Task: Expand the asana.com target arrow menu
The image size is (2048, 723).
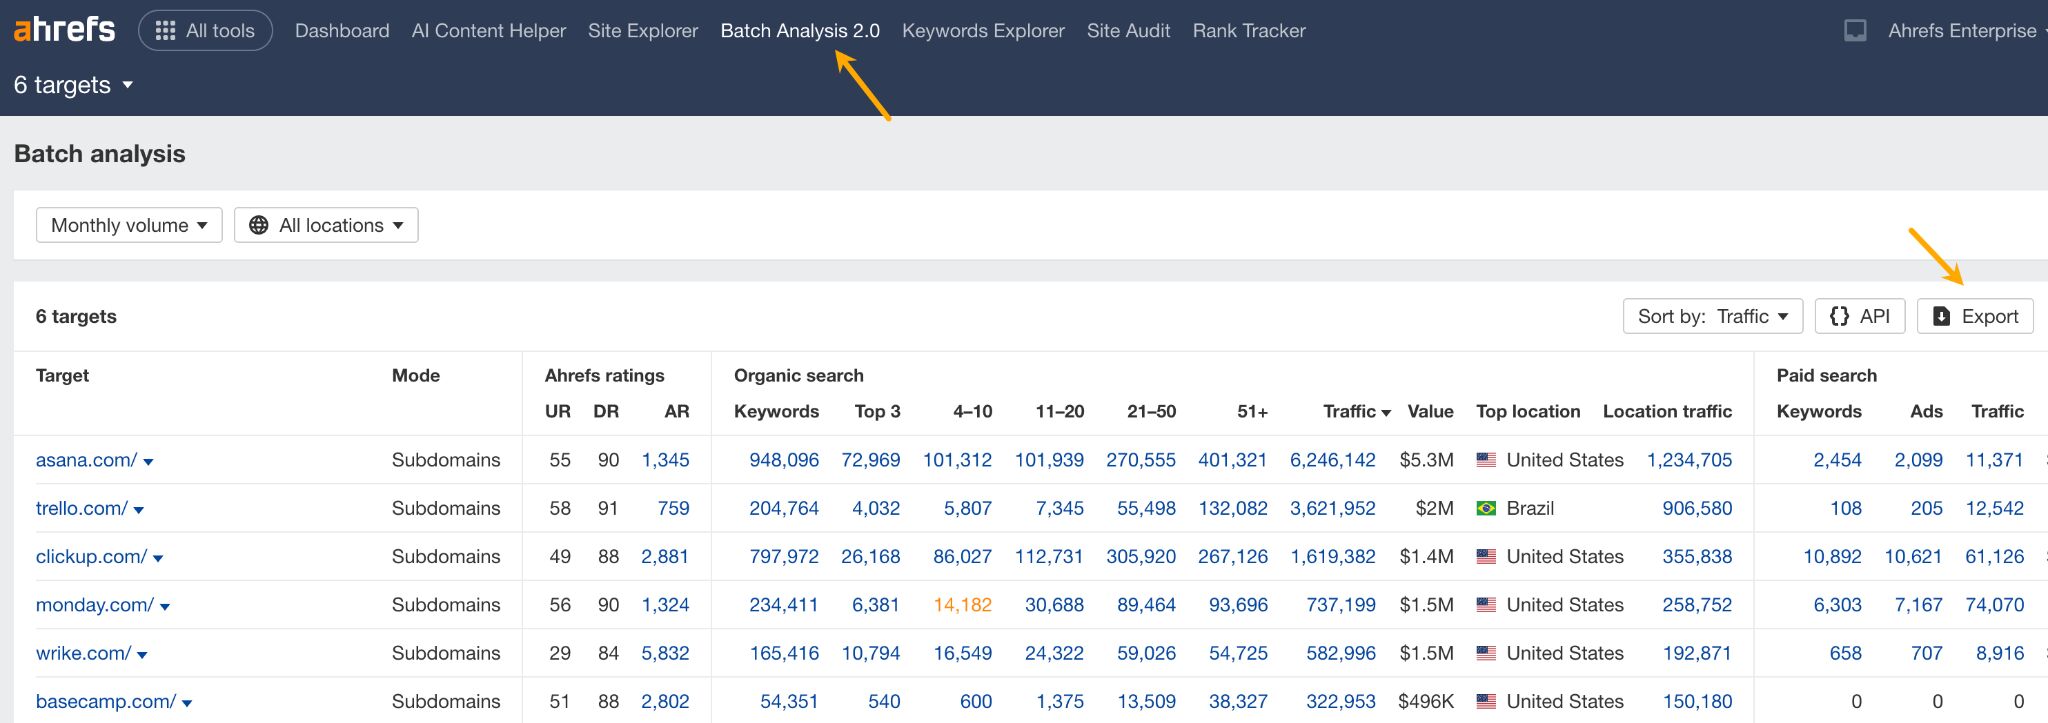Action: [x=149, y=462]
